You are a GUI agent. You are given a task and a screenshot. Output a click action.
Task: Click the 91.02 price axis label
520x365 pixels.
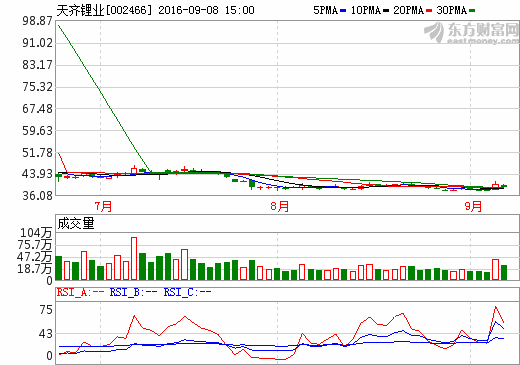click(37, 43)
